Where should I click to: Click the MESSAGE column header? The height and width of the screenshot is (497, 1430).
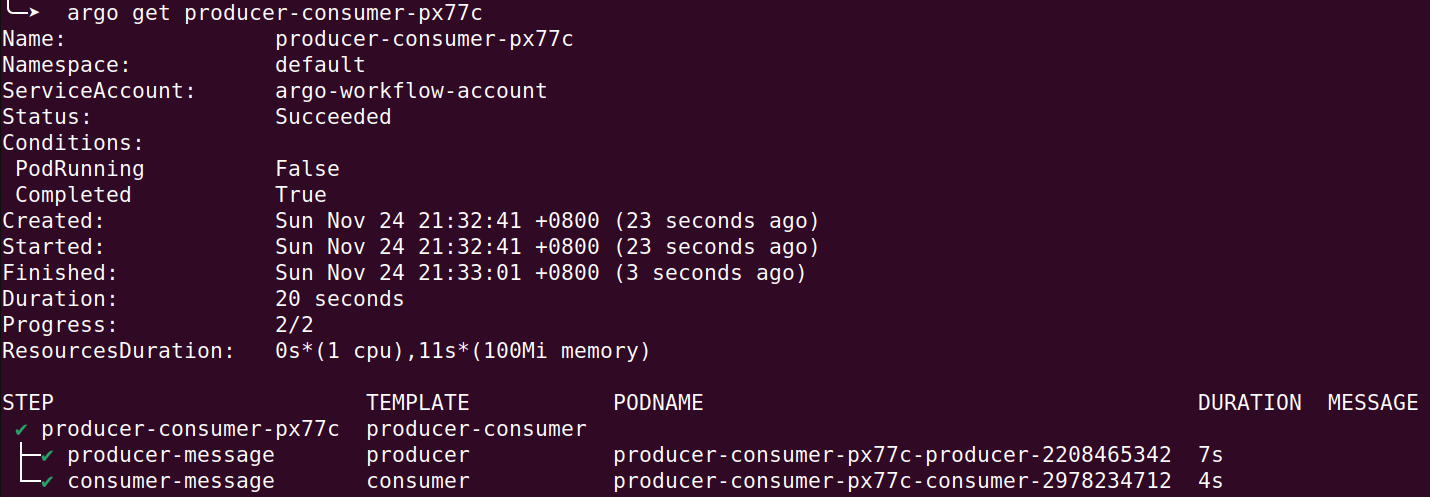pyautogui.click(x=1372, y=403)
